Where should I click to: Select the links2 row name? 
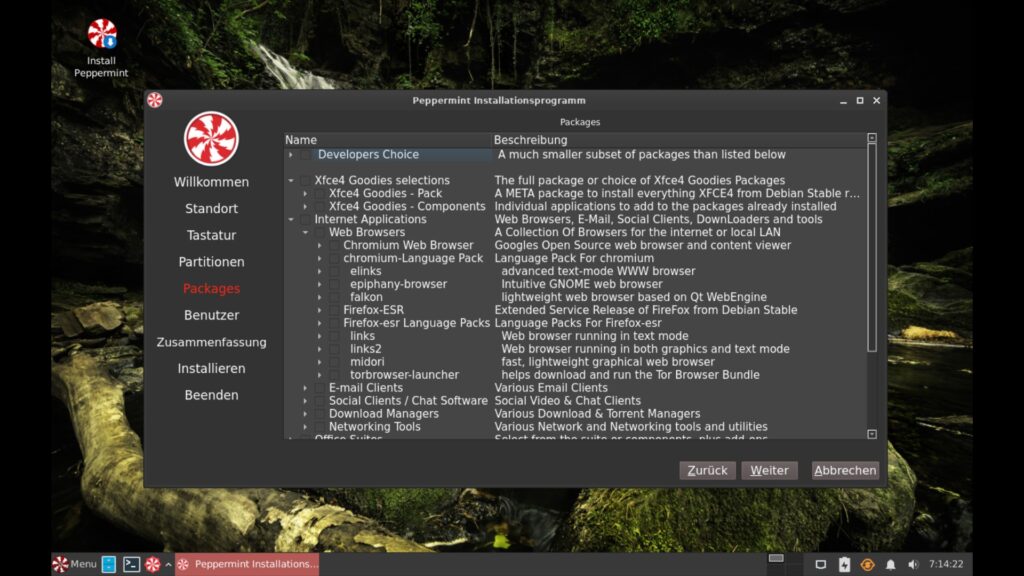(x=365, y=349)
